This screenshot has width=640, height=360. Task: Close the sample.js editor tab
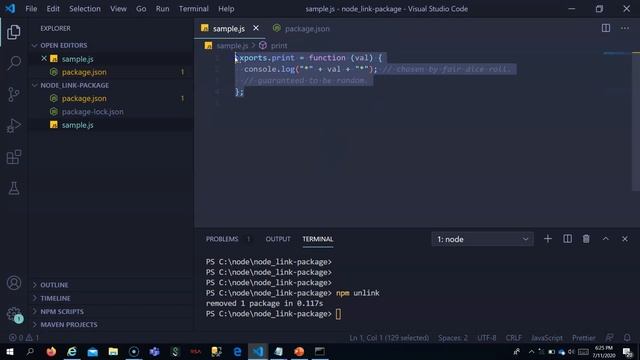(x=256, y=28)
